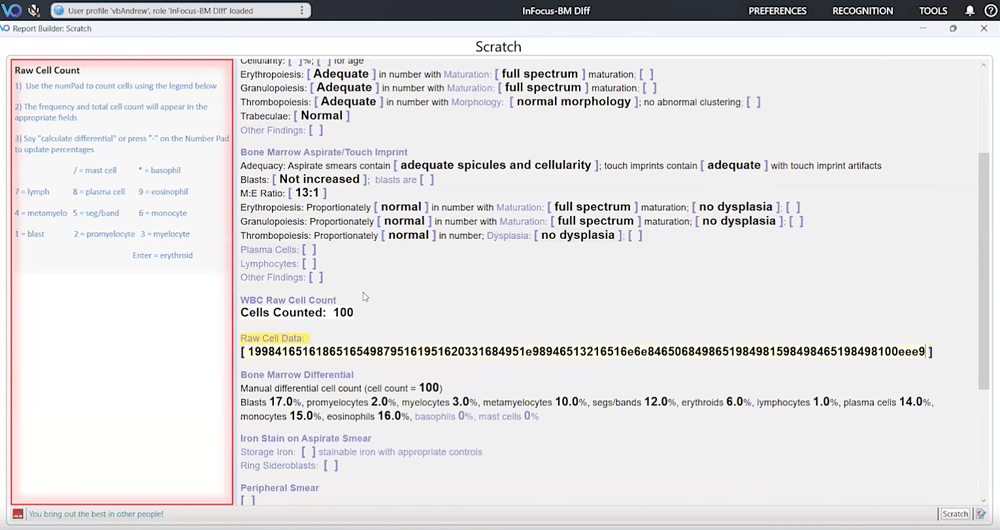Open the Recognition menu
Screen dimensions: 1000x530
click(x=862, y=11)
